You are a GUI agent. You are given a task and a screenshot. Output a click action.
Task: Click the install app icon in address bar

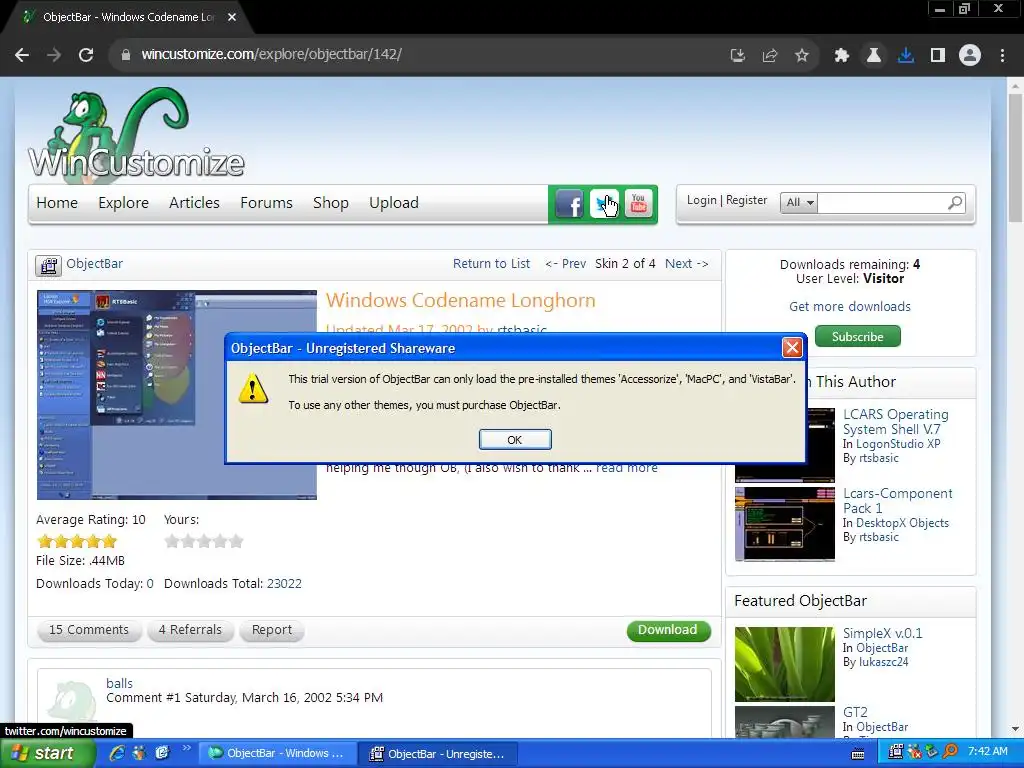coord(738,56)
